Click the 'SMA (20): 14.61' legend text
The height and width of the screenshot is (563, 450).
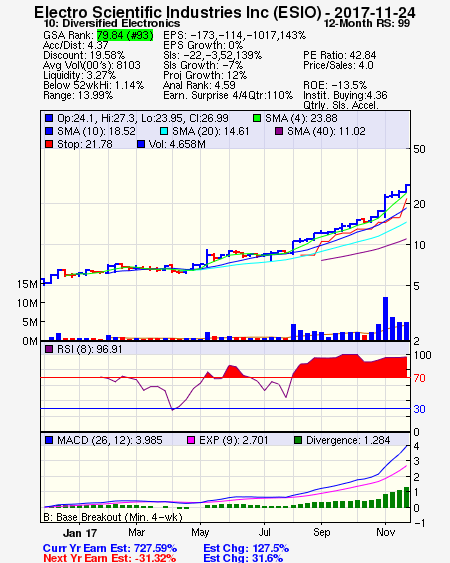coord(211,131)
